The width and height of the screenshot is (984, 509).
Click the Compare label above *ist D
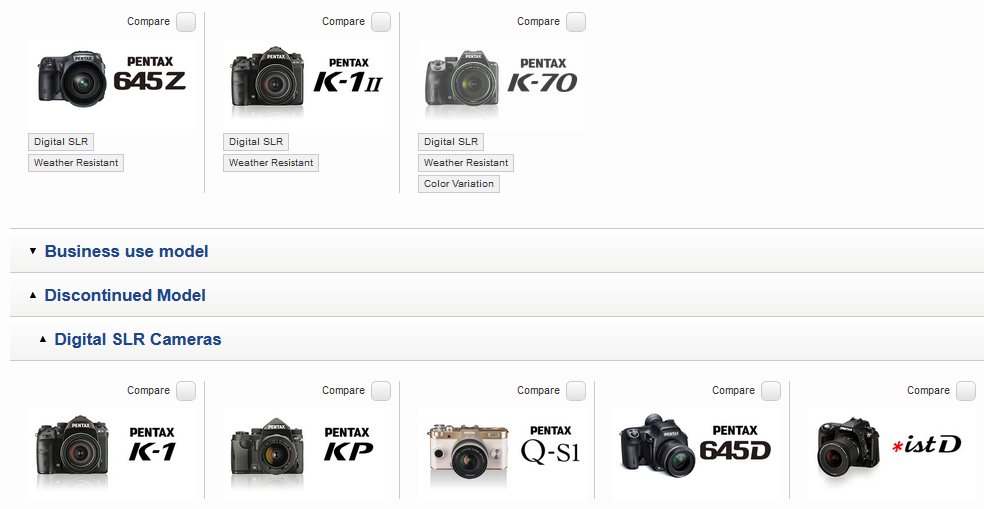click(928, 390)
